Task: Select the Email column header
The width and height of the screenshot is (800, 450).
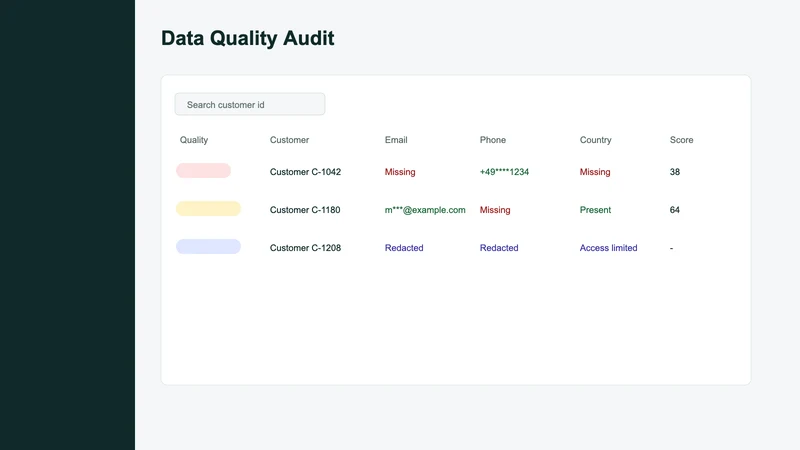Action: click(x=396, y=140)
